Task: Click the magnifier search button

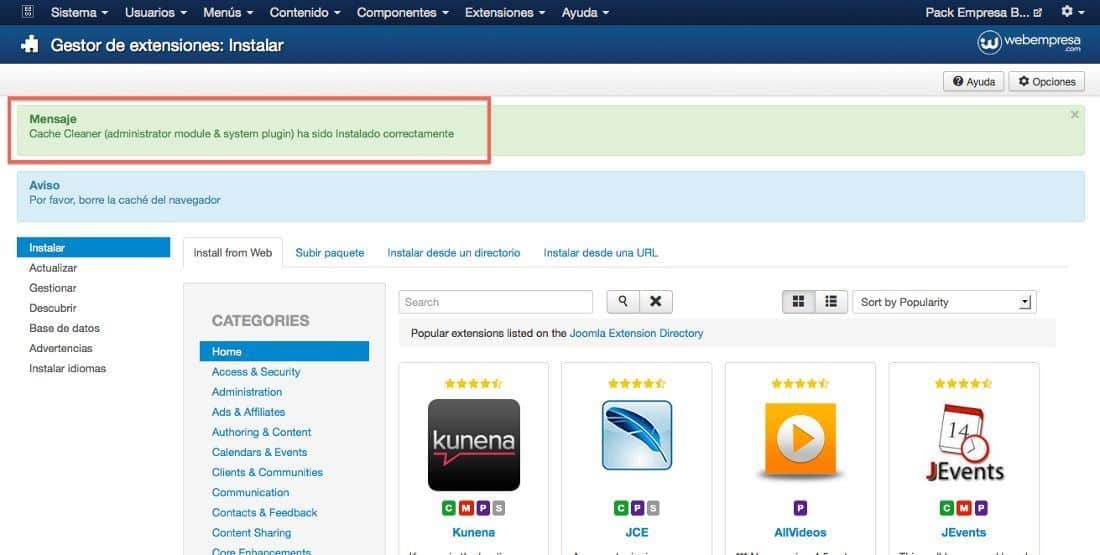Action: tap(623, 302)
